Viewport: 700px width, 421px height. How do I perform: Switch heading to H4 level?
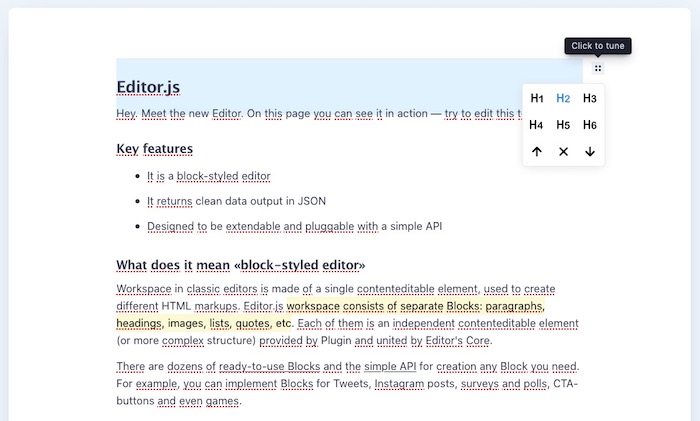coord(537,125)
